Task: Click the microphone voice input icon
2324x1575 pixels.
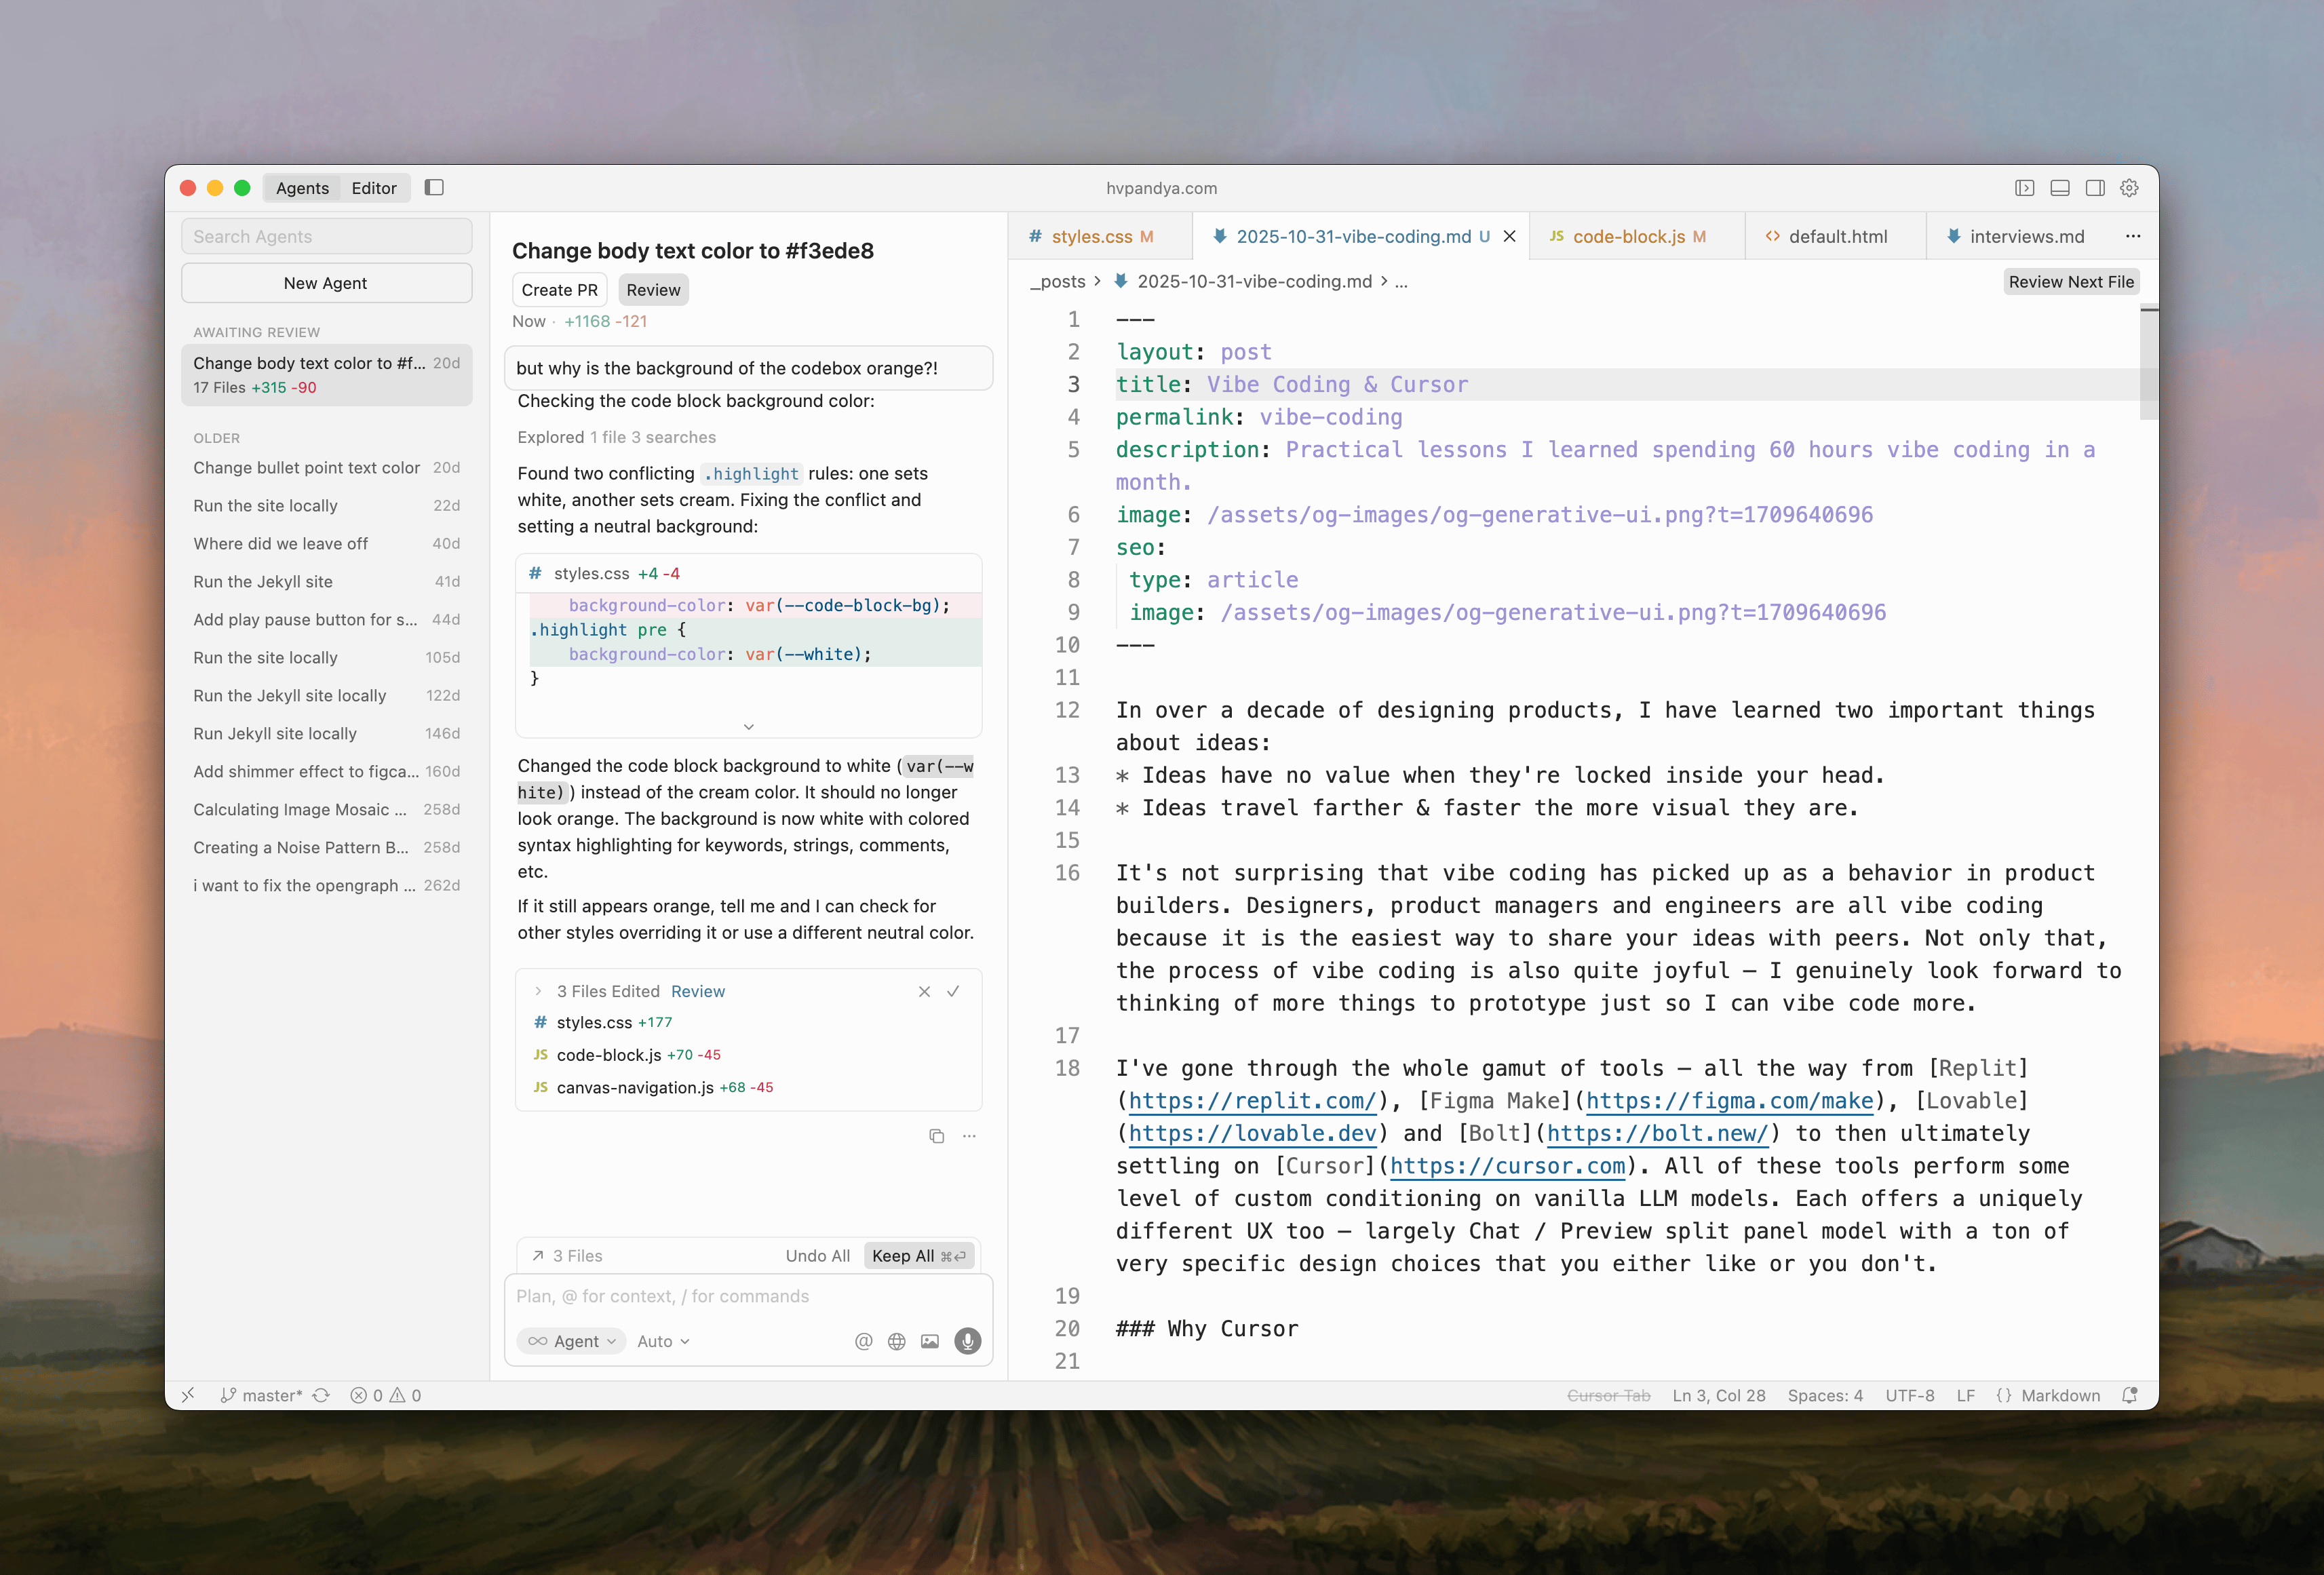Action: (x=967, y=1341)
